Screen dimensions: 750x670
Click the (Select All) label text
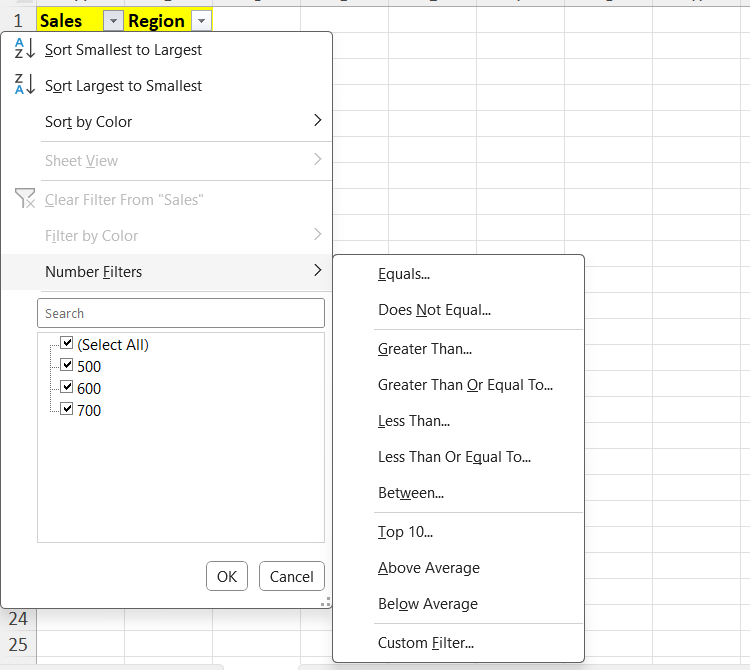(113, 345)
